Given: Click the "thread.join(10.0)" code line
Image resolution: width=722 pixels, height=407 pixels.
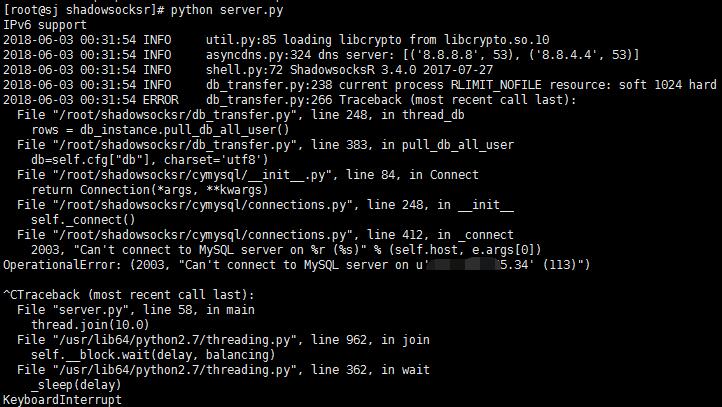Looking at the screenshot, I should (x=85, y=326).
